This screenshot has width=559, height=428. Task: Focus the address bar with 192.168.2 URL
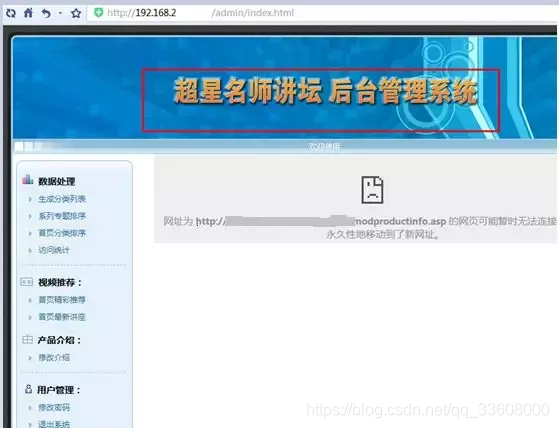click(321, 13)
